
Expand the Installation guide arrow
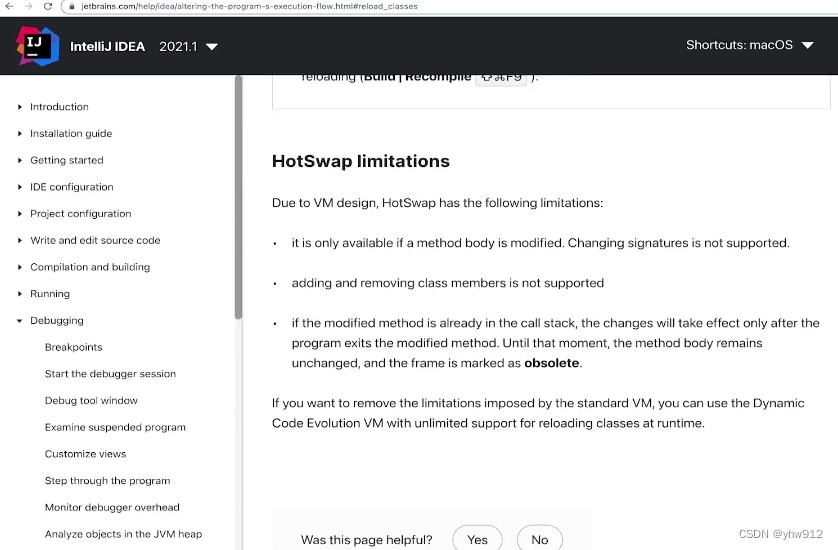click(x=20, y=134)
